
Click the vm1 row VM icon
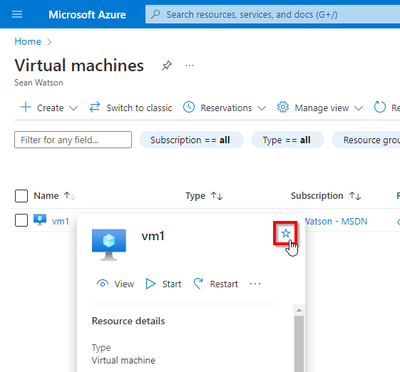click(x=40, y=220)
